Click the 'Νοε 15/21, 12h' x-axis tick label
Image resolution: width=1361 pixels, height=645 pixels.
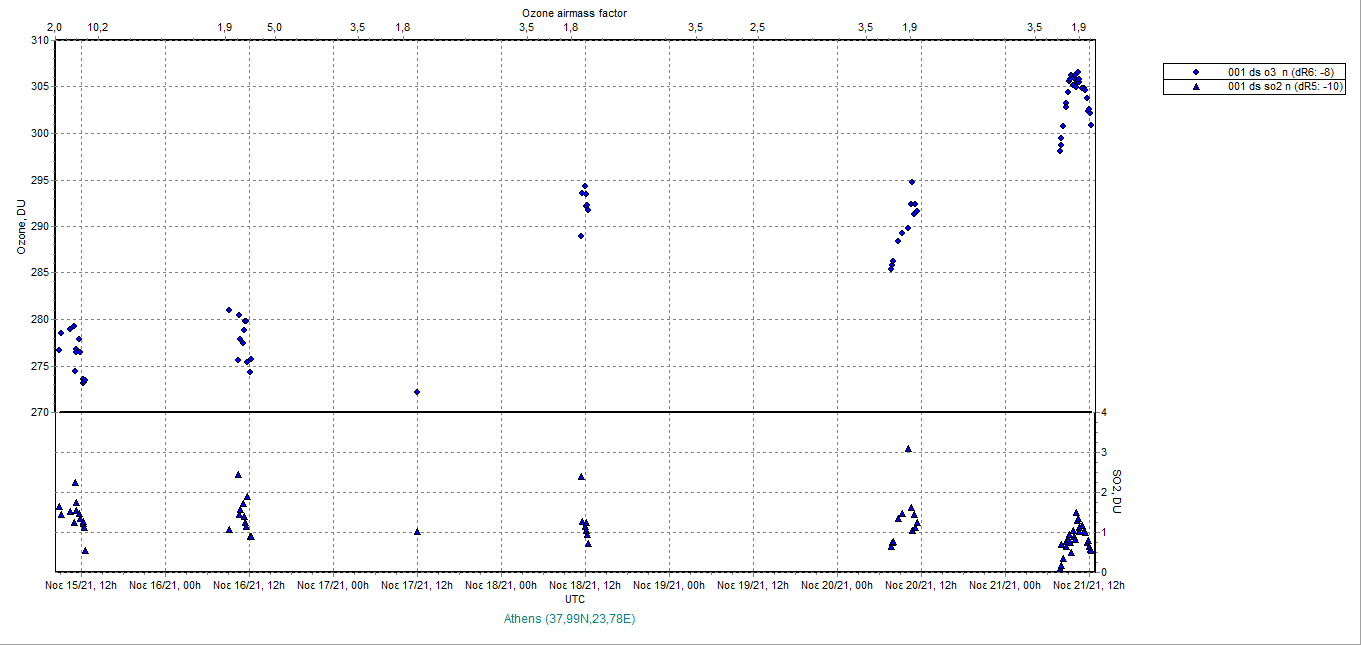pyautogui.click(x=81, y=584)
